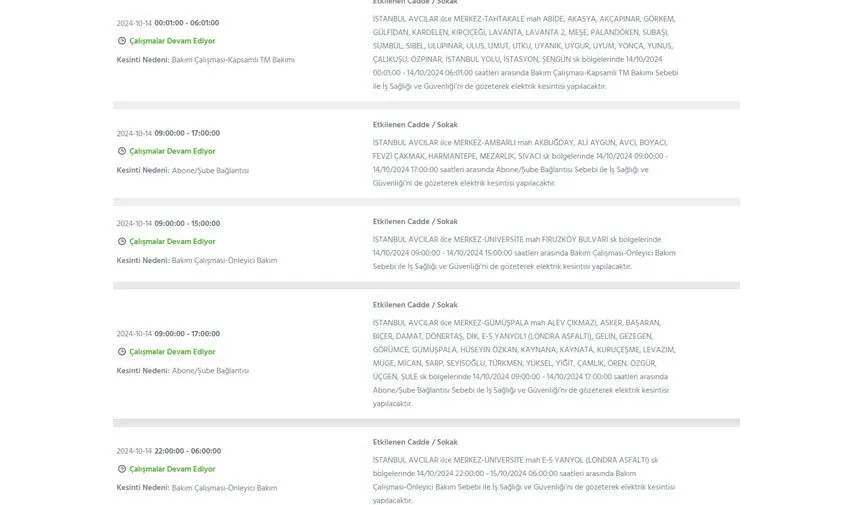Click 'Etkilenen Cadde / Sokak' heading above E-5 YANYOL description

[415, 442]
